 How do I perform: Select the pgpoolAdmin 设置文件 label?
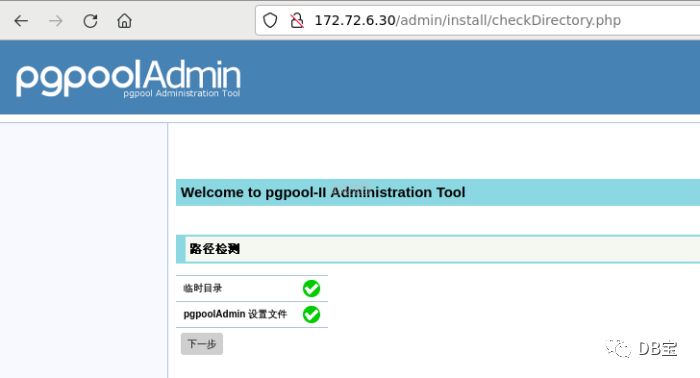pos(235,314)
